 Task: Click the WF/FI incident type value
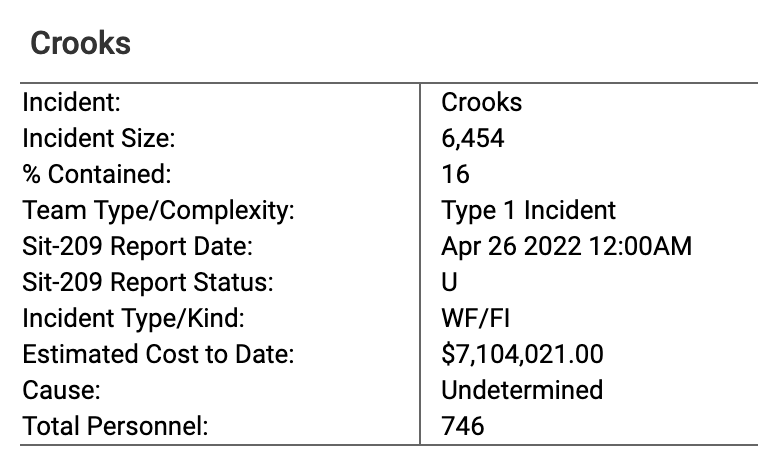click(x=476, y=318)
